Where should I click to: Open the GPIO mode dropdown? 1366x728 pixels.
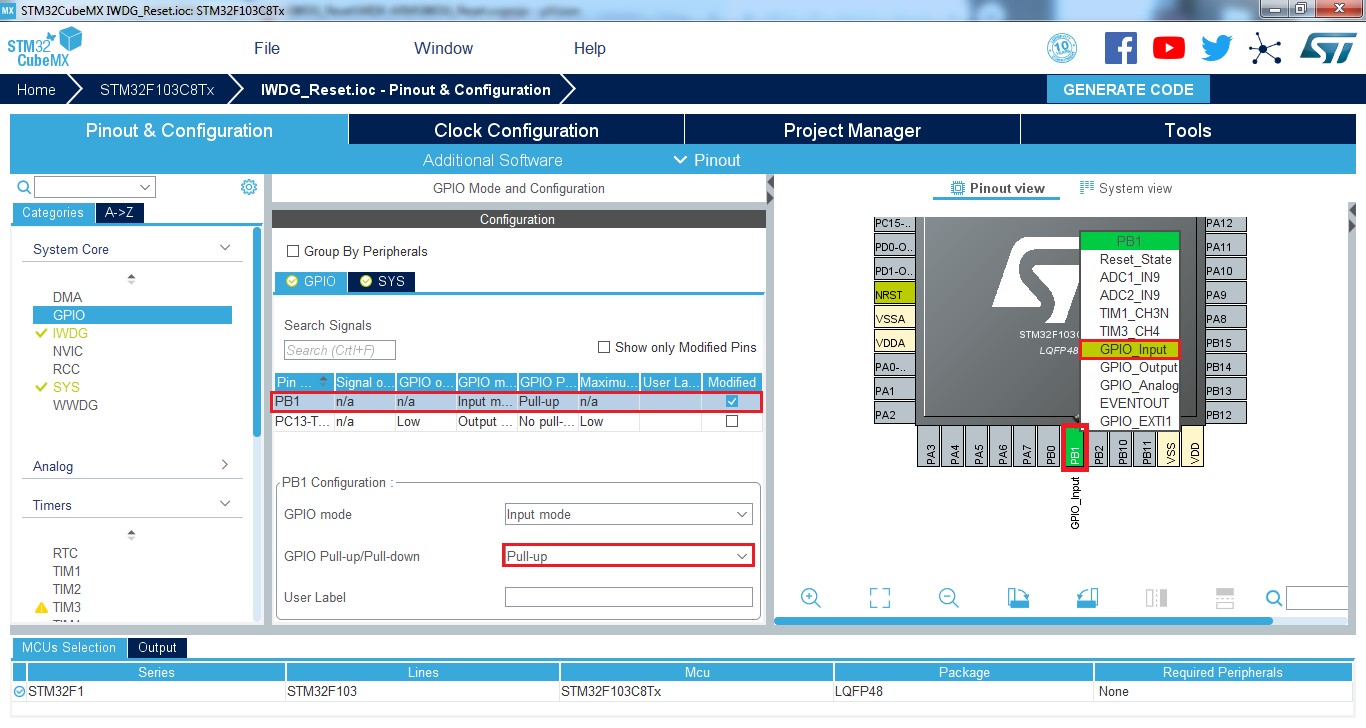(x=628, y=515)
